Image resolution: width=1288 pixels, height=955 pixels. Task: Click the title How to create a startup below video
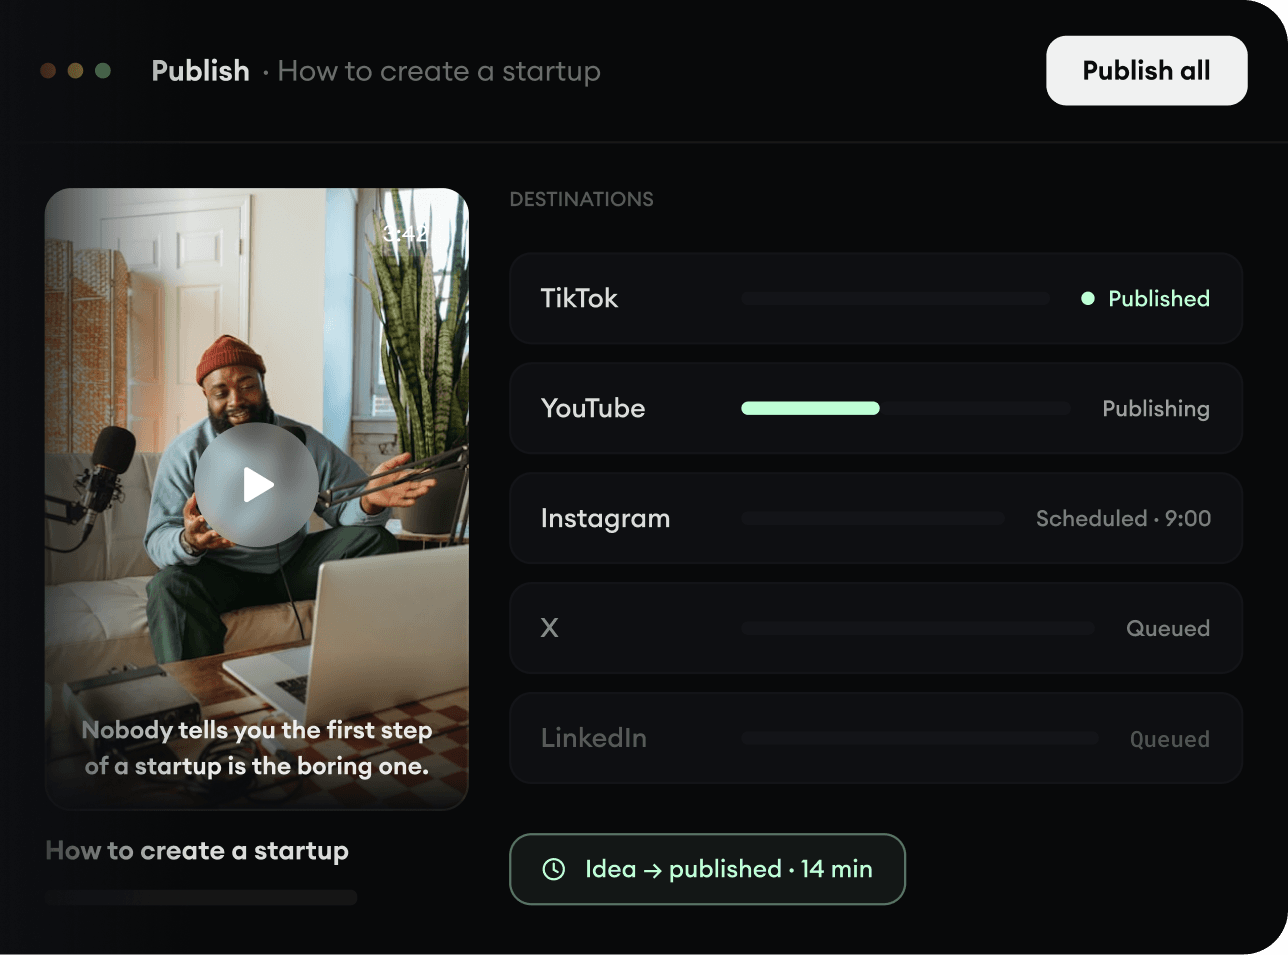click(x=197, y=851)
